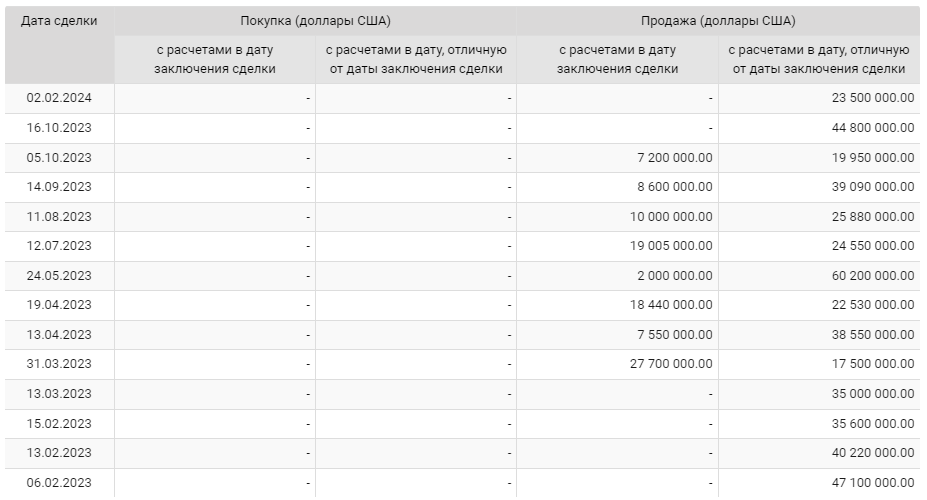Click the 7 200 000.00 cell
This screenshot has width=927, height=500.
(675, 158)
